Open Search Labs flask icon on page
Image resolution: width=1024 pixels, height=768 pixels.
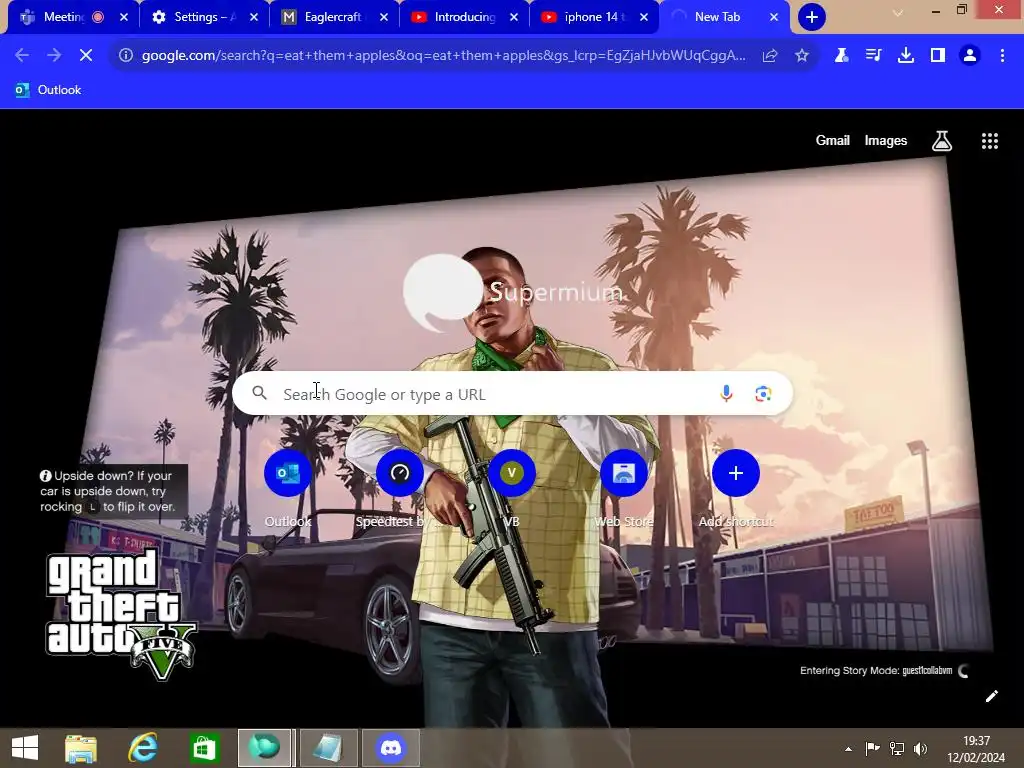coord(941,140)
